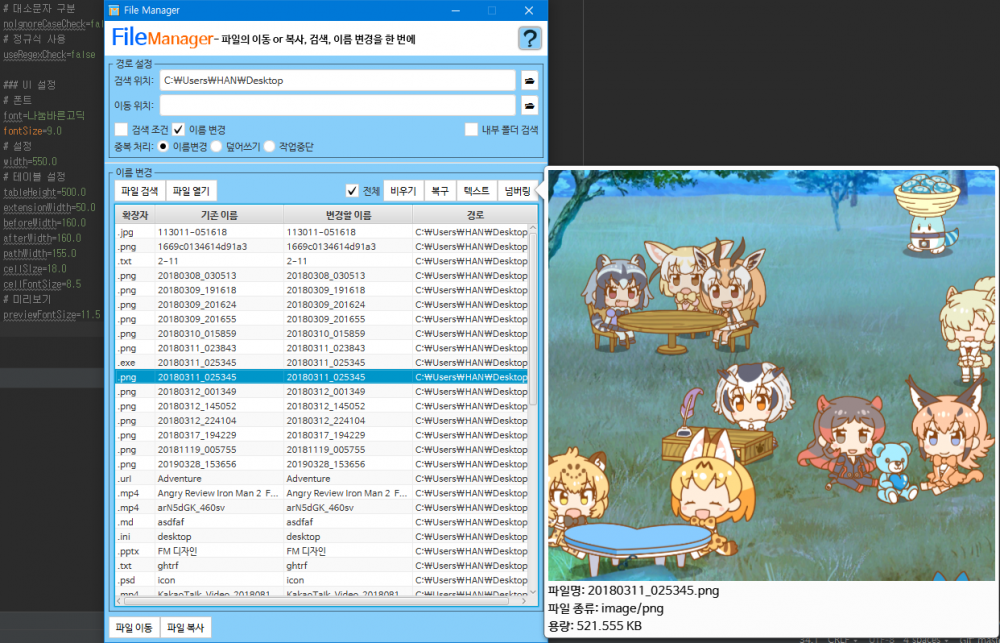The width and height of the screenshot is (1000, 643).
Task: Click the File Manager title bar icon
Action: pos(115,10)
